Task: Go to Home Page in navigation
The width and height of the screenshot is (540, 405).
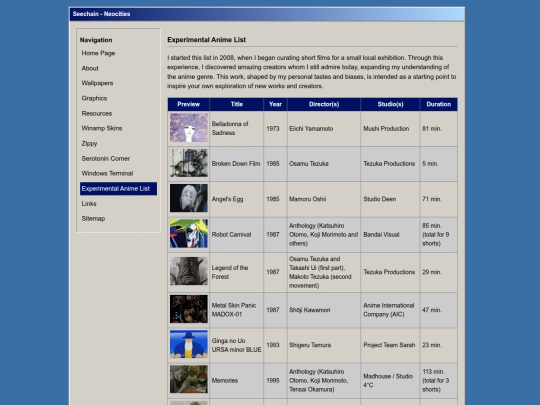Action: pos(98,53)
